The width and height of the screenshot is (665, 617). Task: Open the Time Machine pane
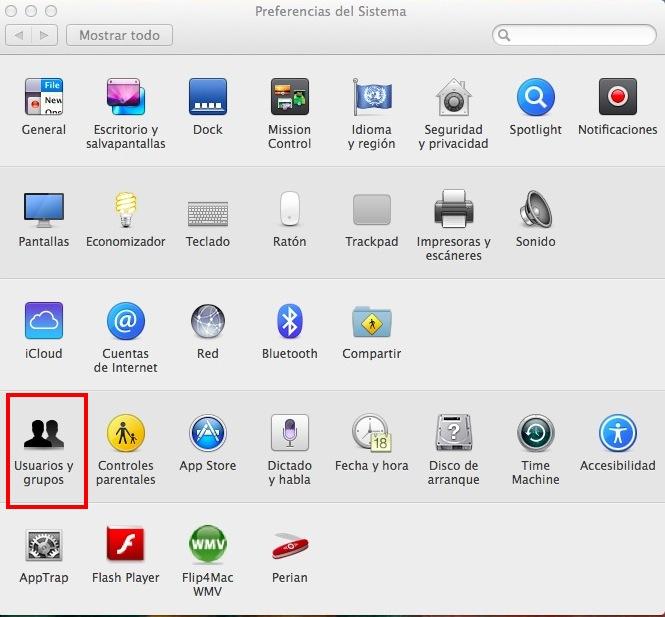[x=535, y=433]
